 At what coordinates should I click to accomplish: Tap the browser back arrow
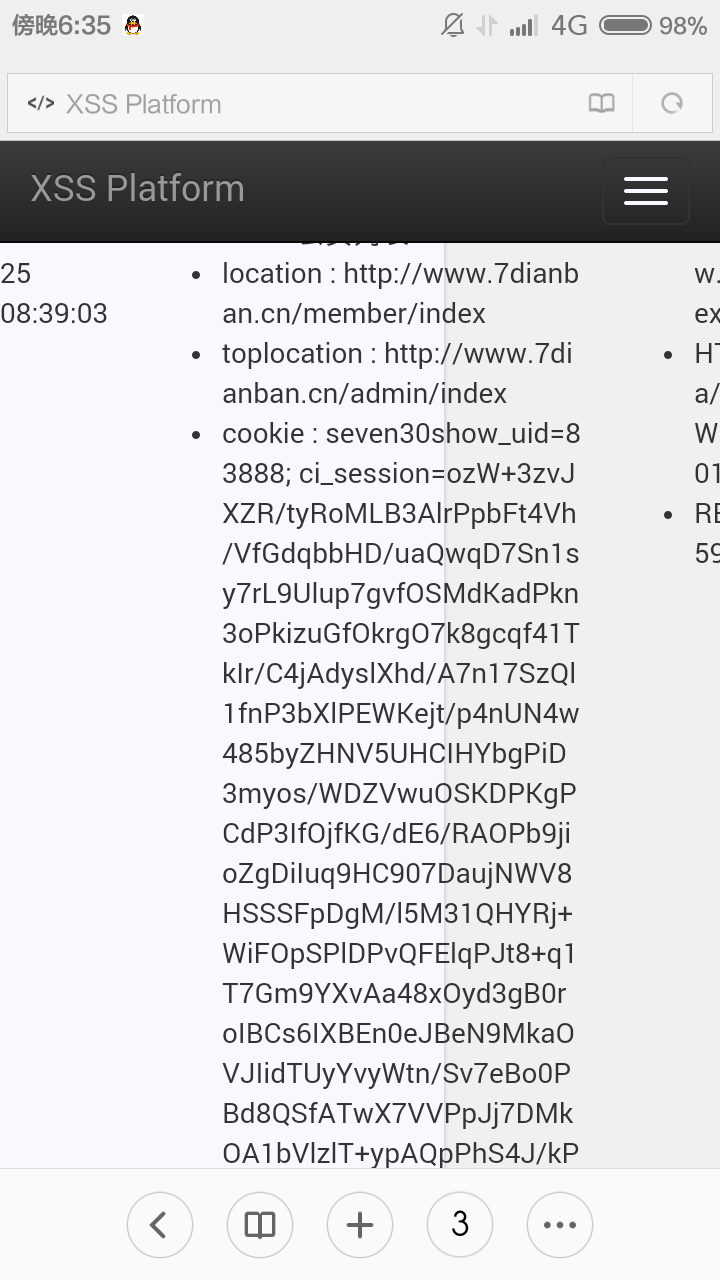(160, 1224)
